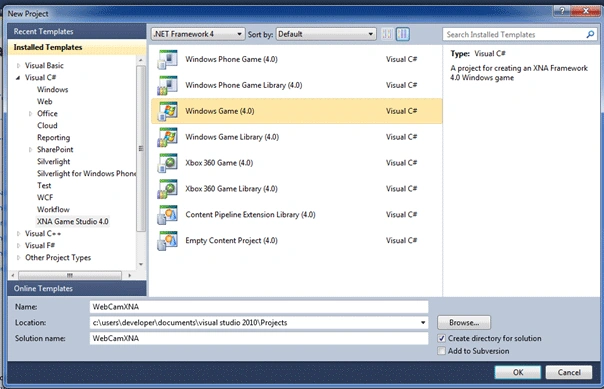Screen dimensions: 604x389
Task: Collapse the Visual C# tree node
Action: pos(18,77)
